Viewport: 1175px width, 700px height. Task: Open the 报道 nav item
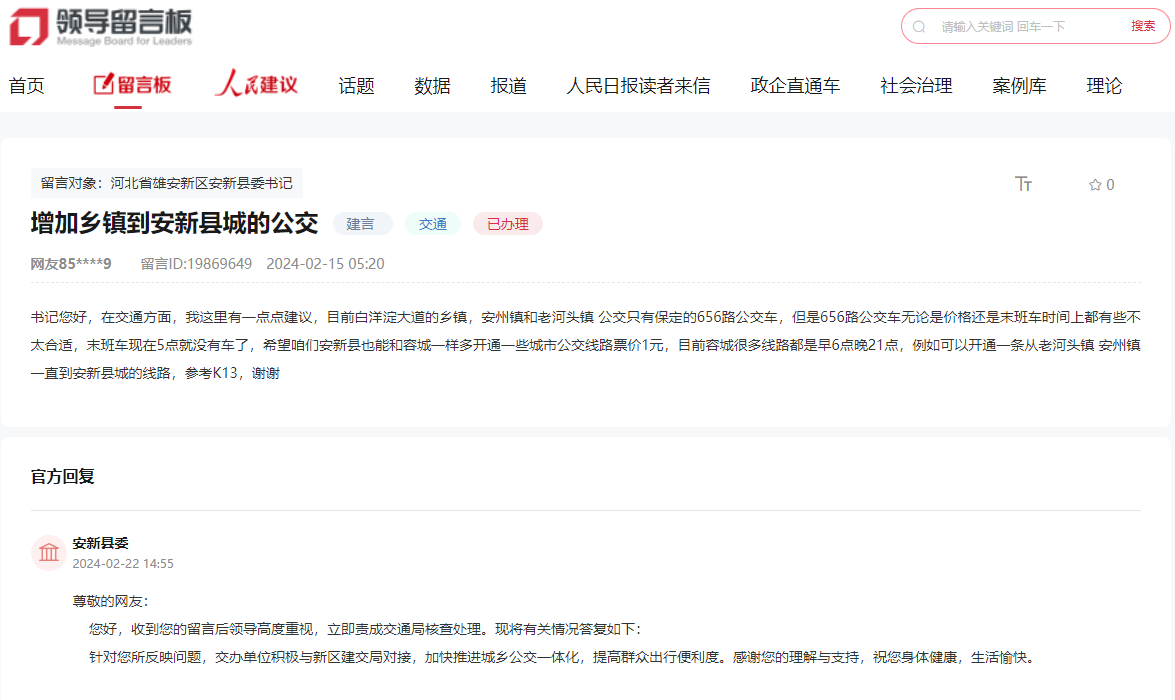coord(509,86)
